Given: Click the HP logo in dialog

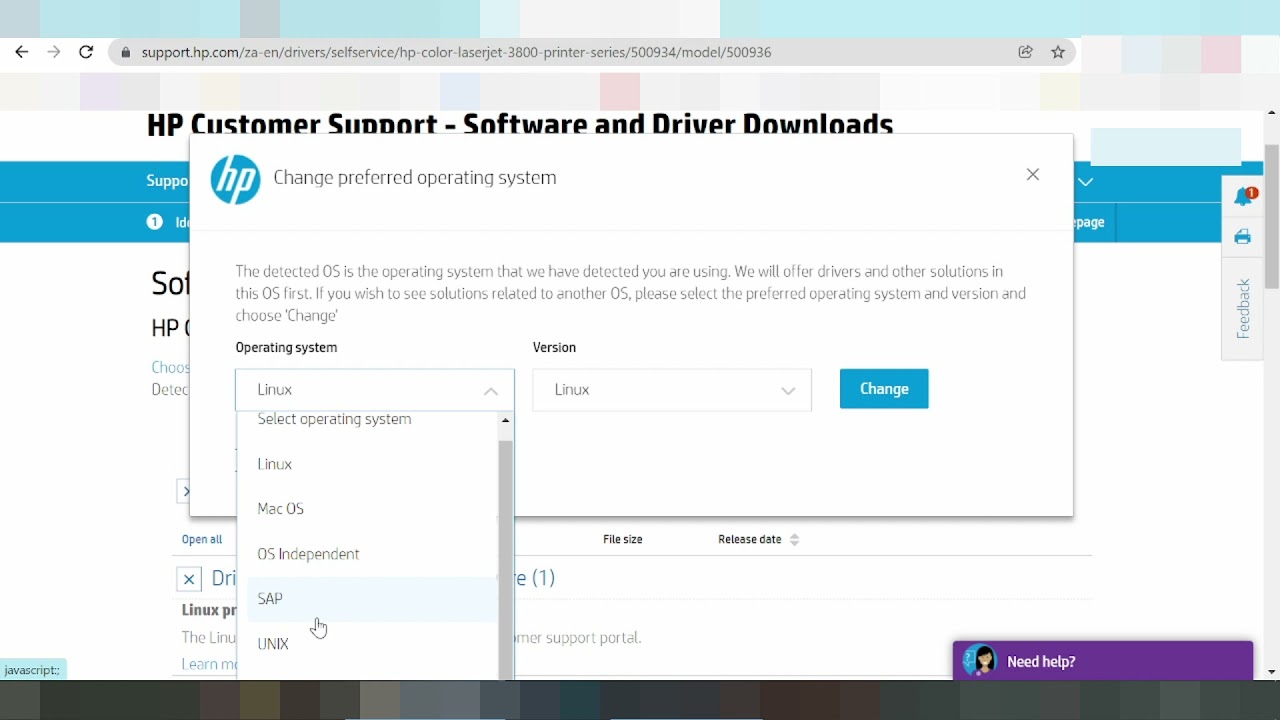Looking at the screenshot, I should 236,179.
